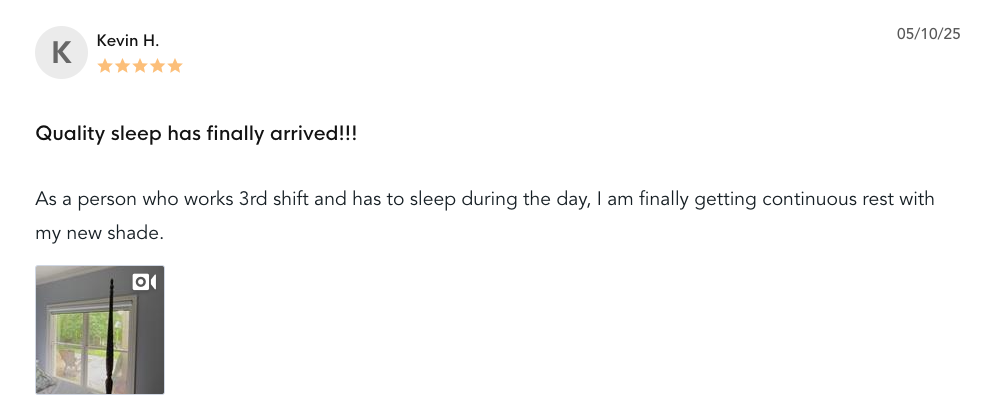Select the second rating star
The height and width of the screenshot is (420, 1008).
coord(122,66)
